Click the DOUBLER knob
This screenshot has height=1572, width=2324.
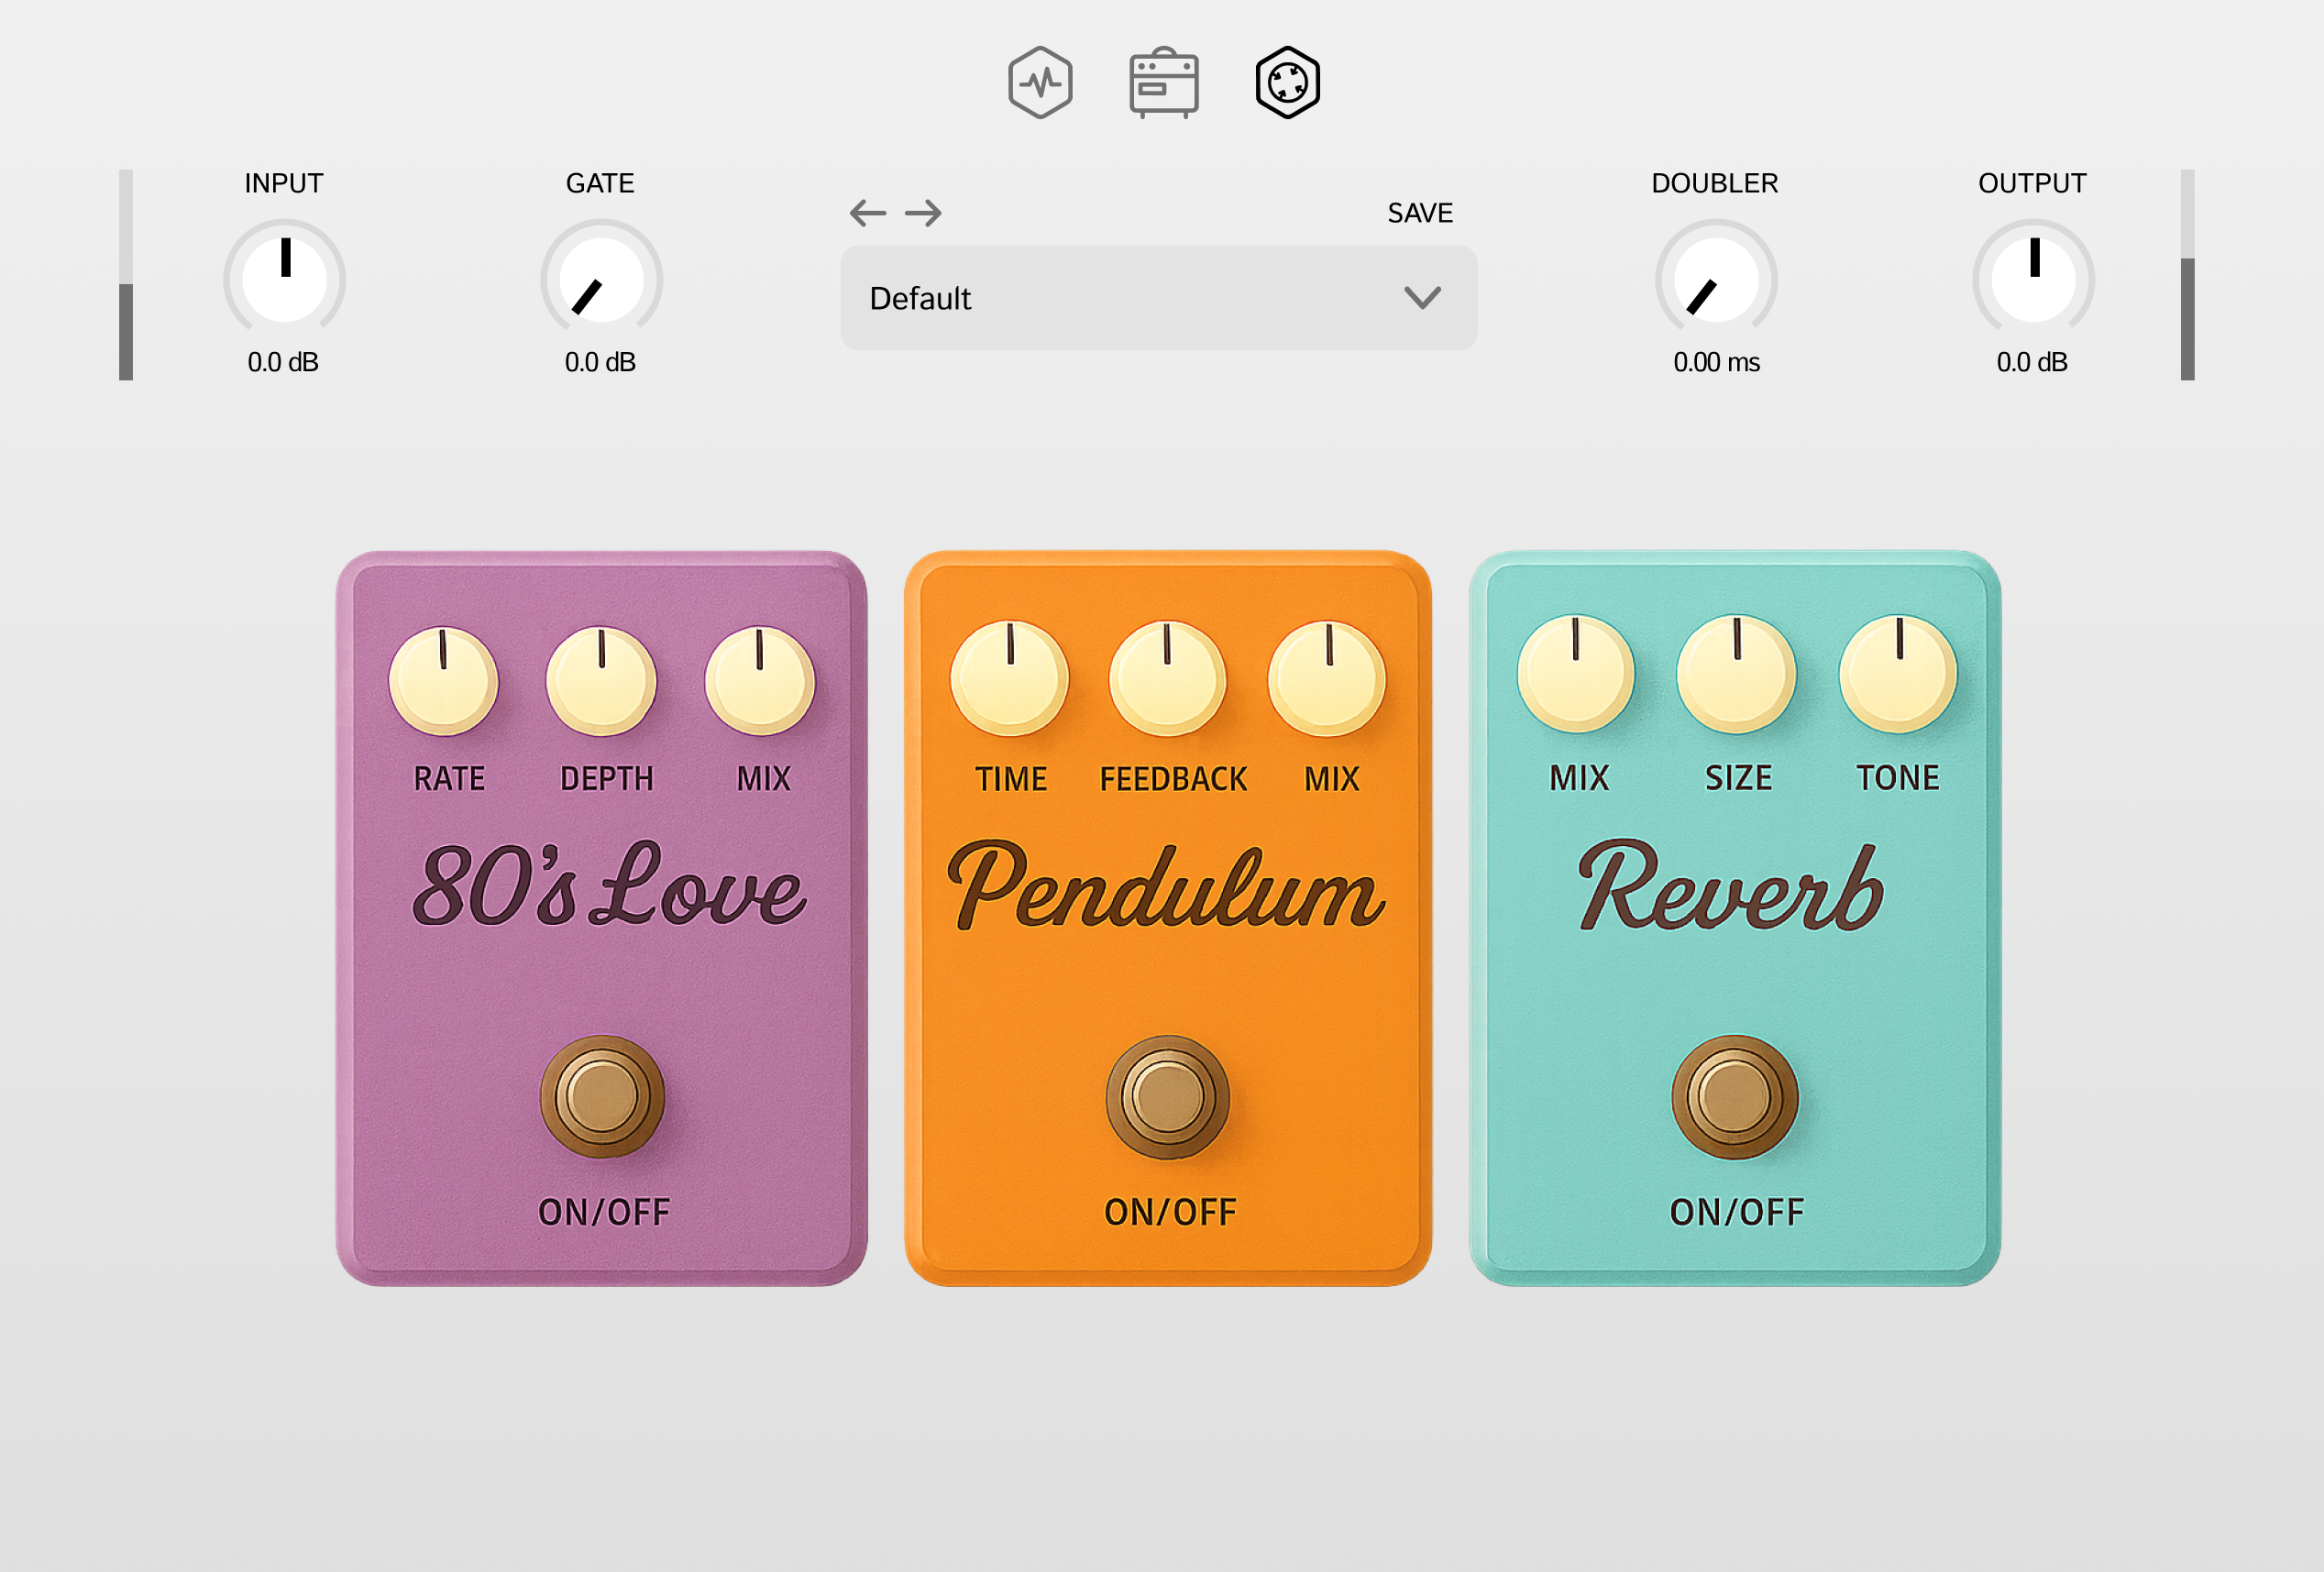pyautogui.click(x=1715, y=281)
